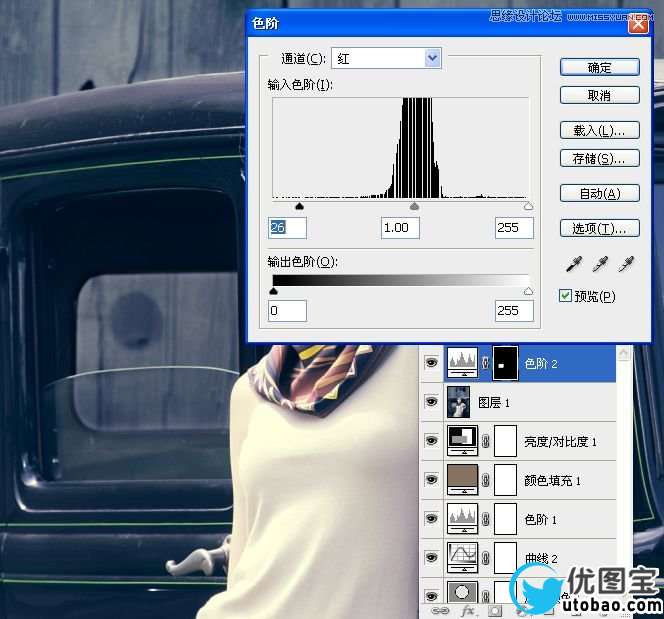664x619 pixels.
Task: Toggle visibility of the 色阶 2 layer
Action: (431, 364)
